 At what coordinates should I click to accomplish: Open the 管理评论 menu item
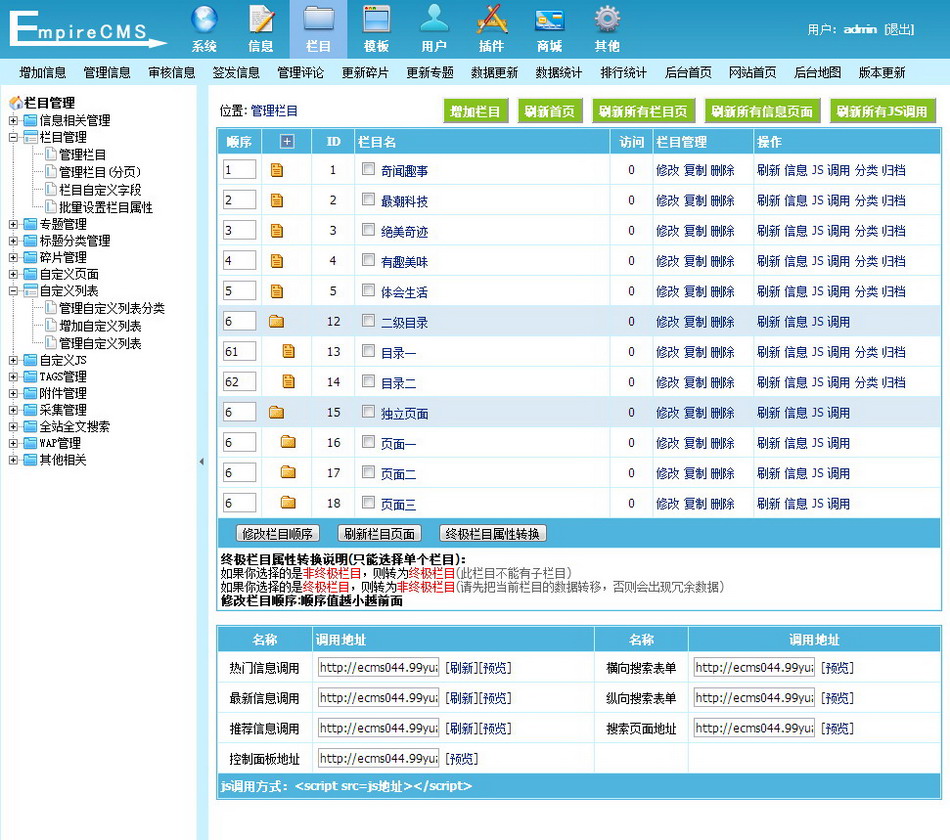301,73
